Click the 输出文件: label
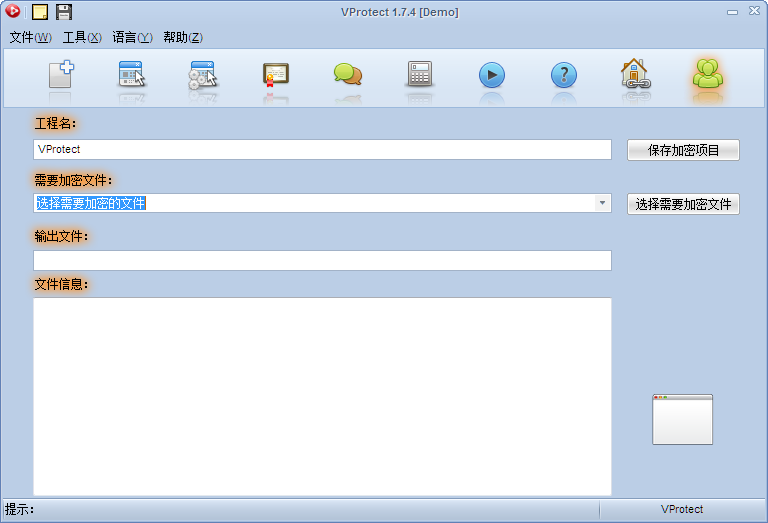 pos(61,237)
